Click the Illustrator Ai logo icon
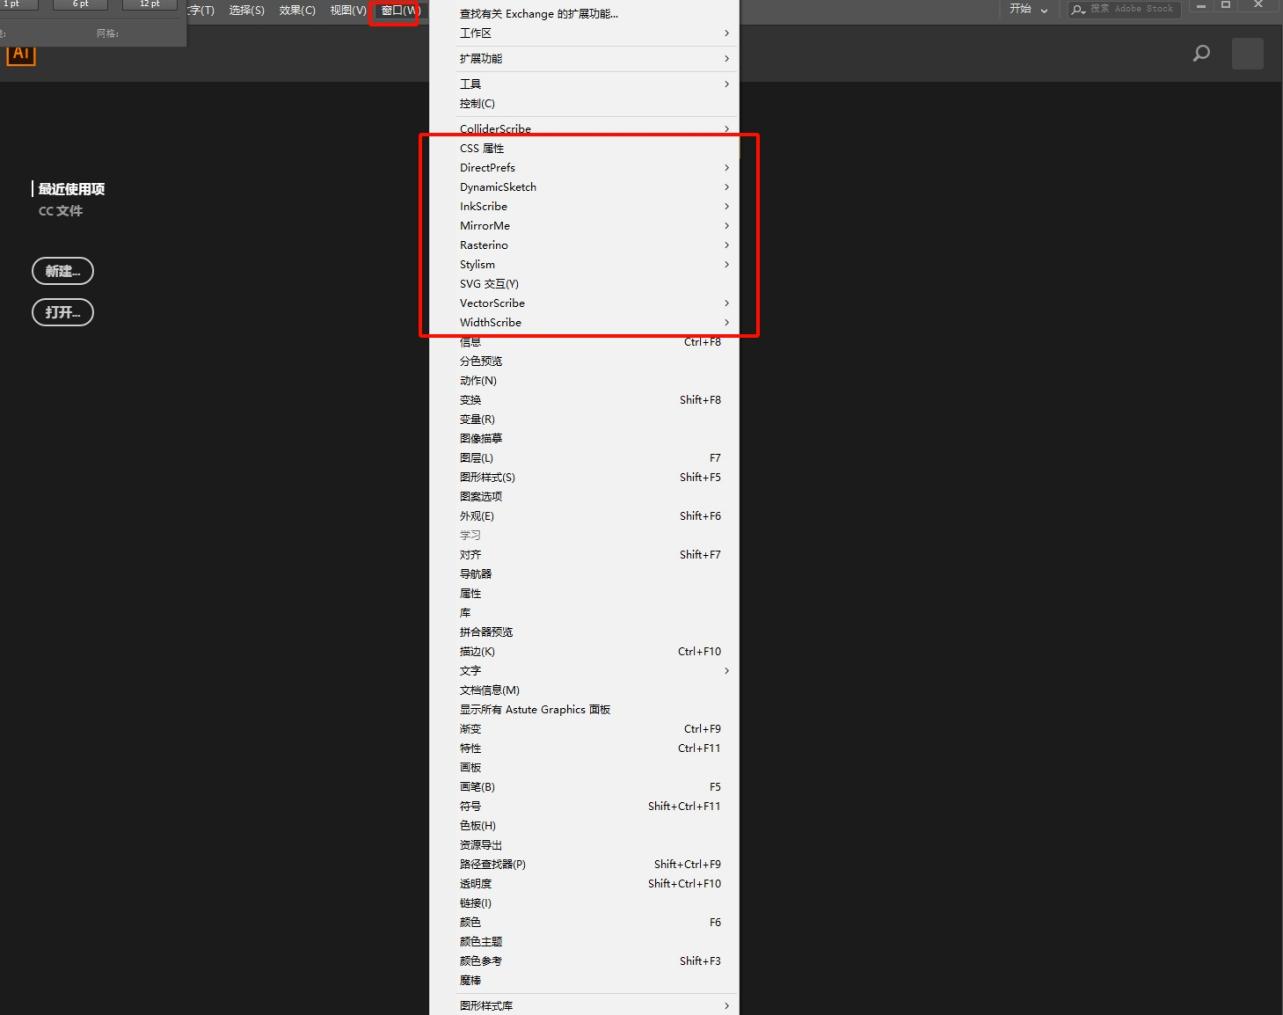The width and height of the screenshot is (1283, 1015). pyautogui.click(x=21, y=54)
